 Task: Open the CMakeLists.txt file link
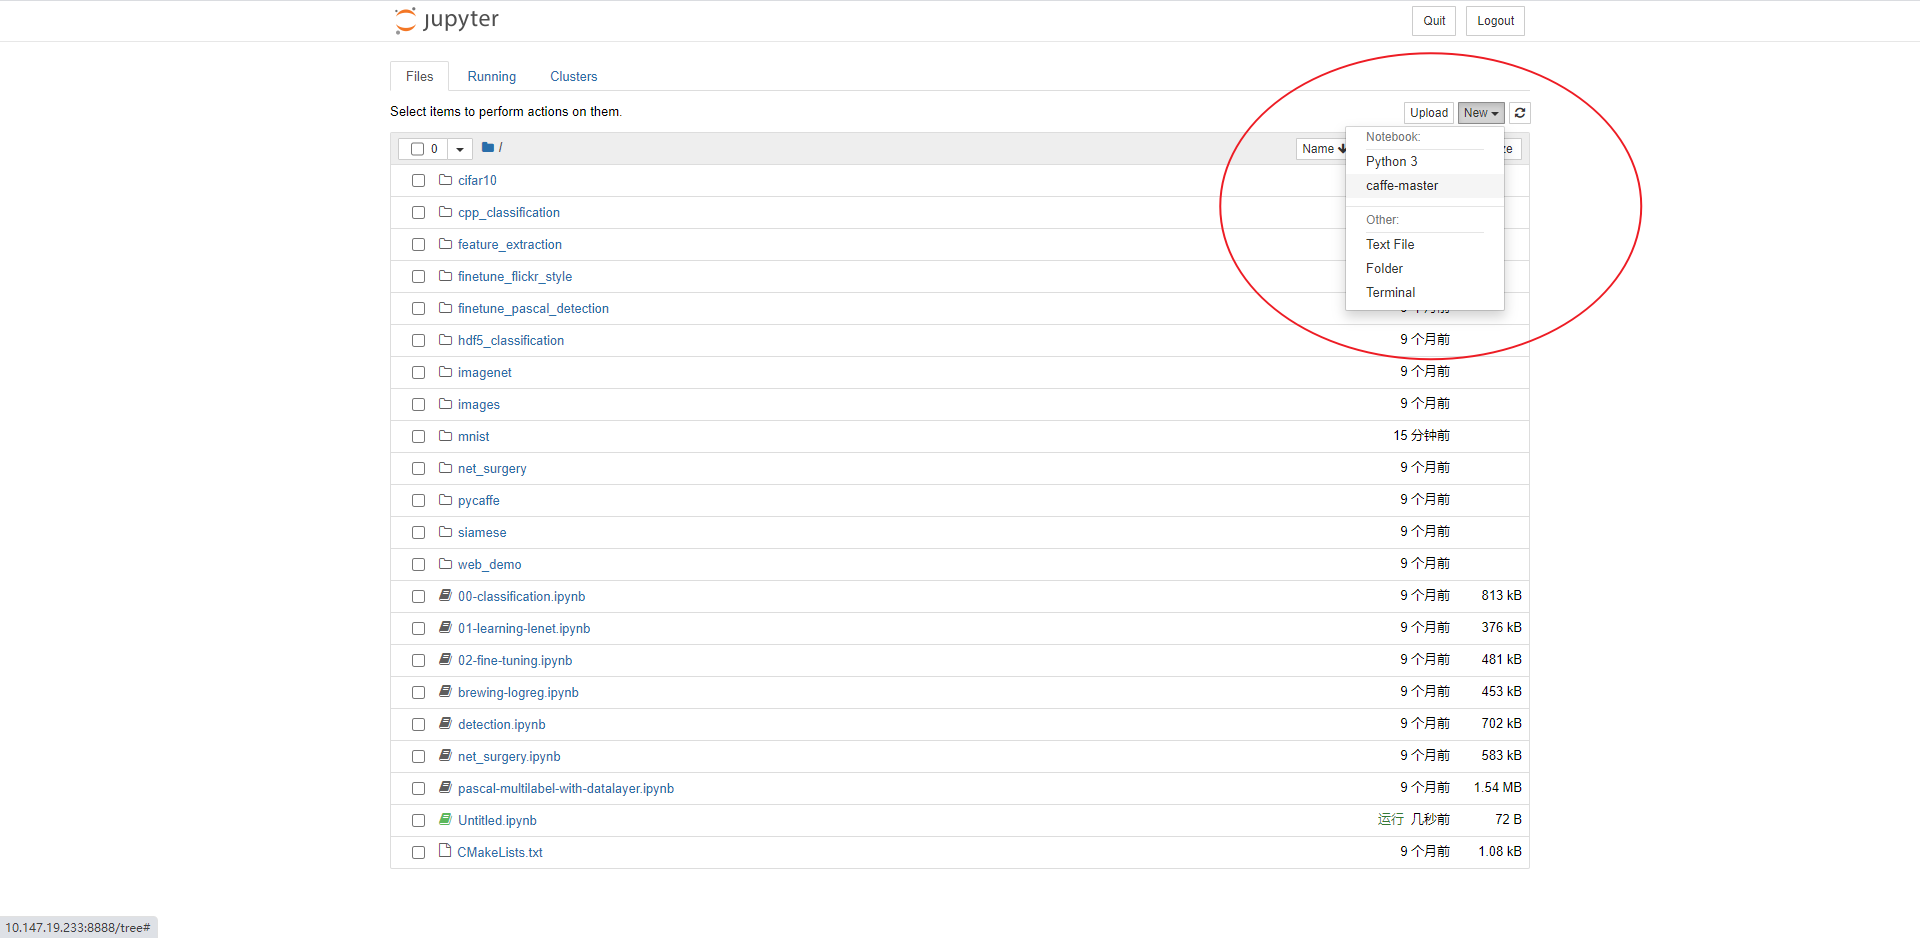[x=500, y=853]
